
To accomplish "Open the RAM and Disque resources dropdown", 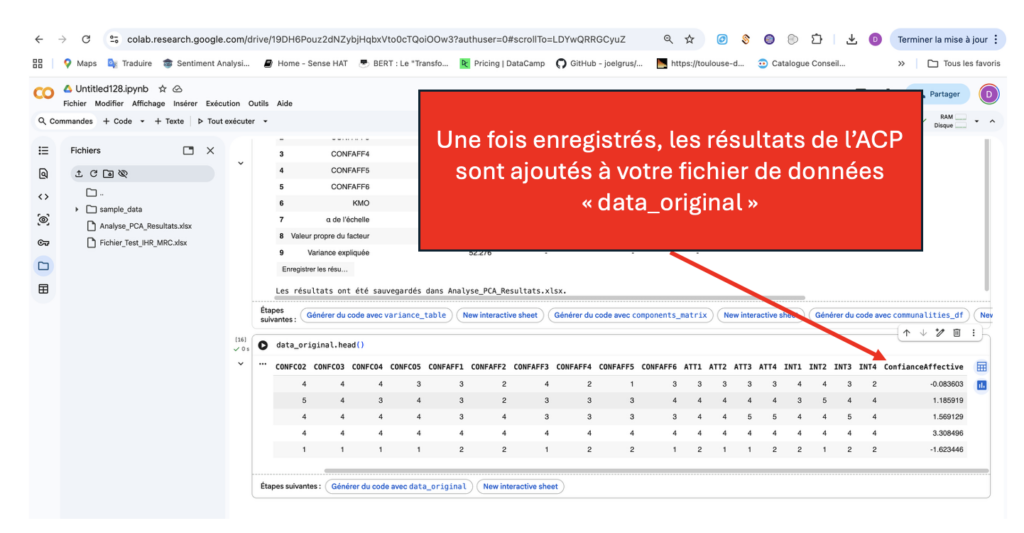I will 977,121.
